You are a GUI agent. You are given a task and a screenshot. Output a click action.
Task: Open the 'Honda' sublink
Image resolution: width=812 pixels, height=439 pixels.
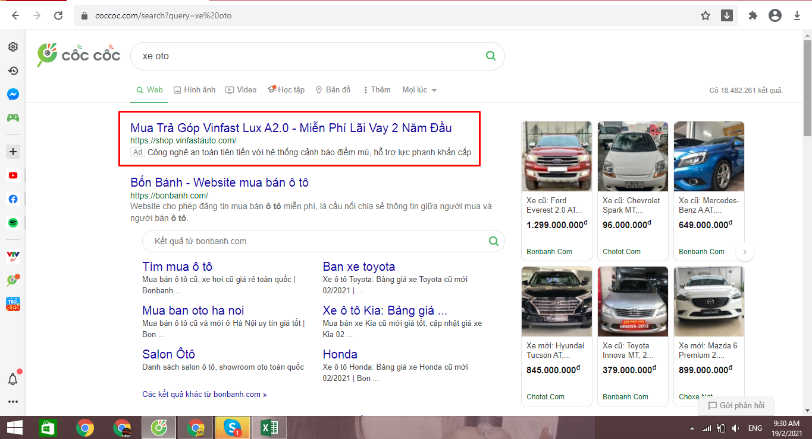coord(340,354)
